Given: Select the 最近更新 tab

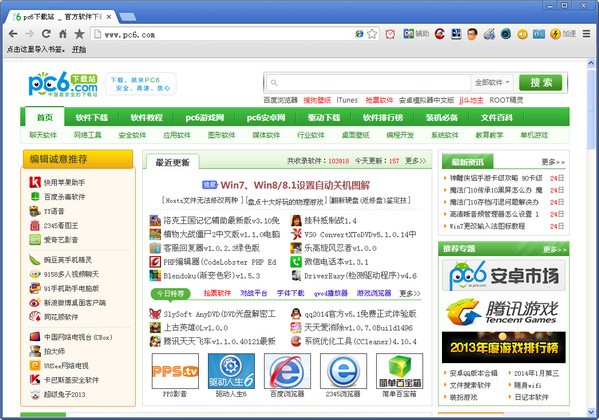Looking at the screenshot, I should click(173, 162).
